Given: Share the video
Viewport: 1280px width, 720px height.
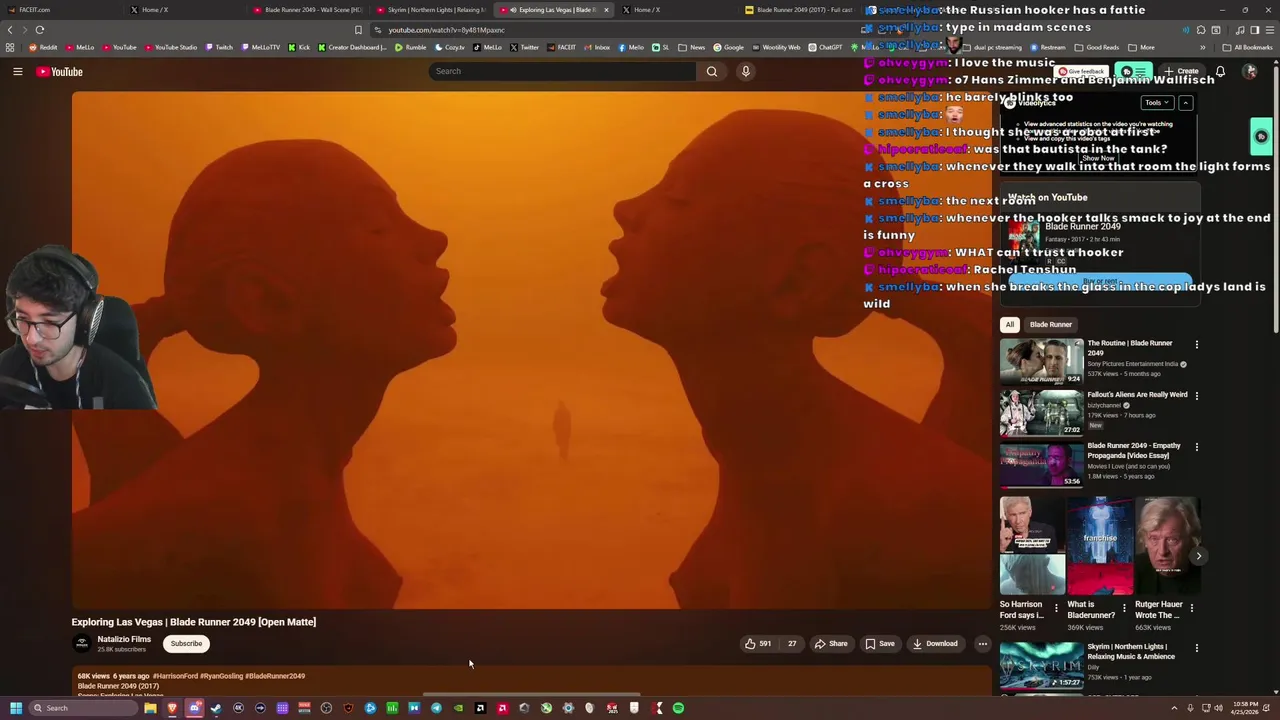Looking at the screenshot, I should click(x=830, y=643).
